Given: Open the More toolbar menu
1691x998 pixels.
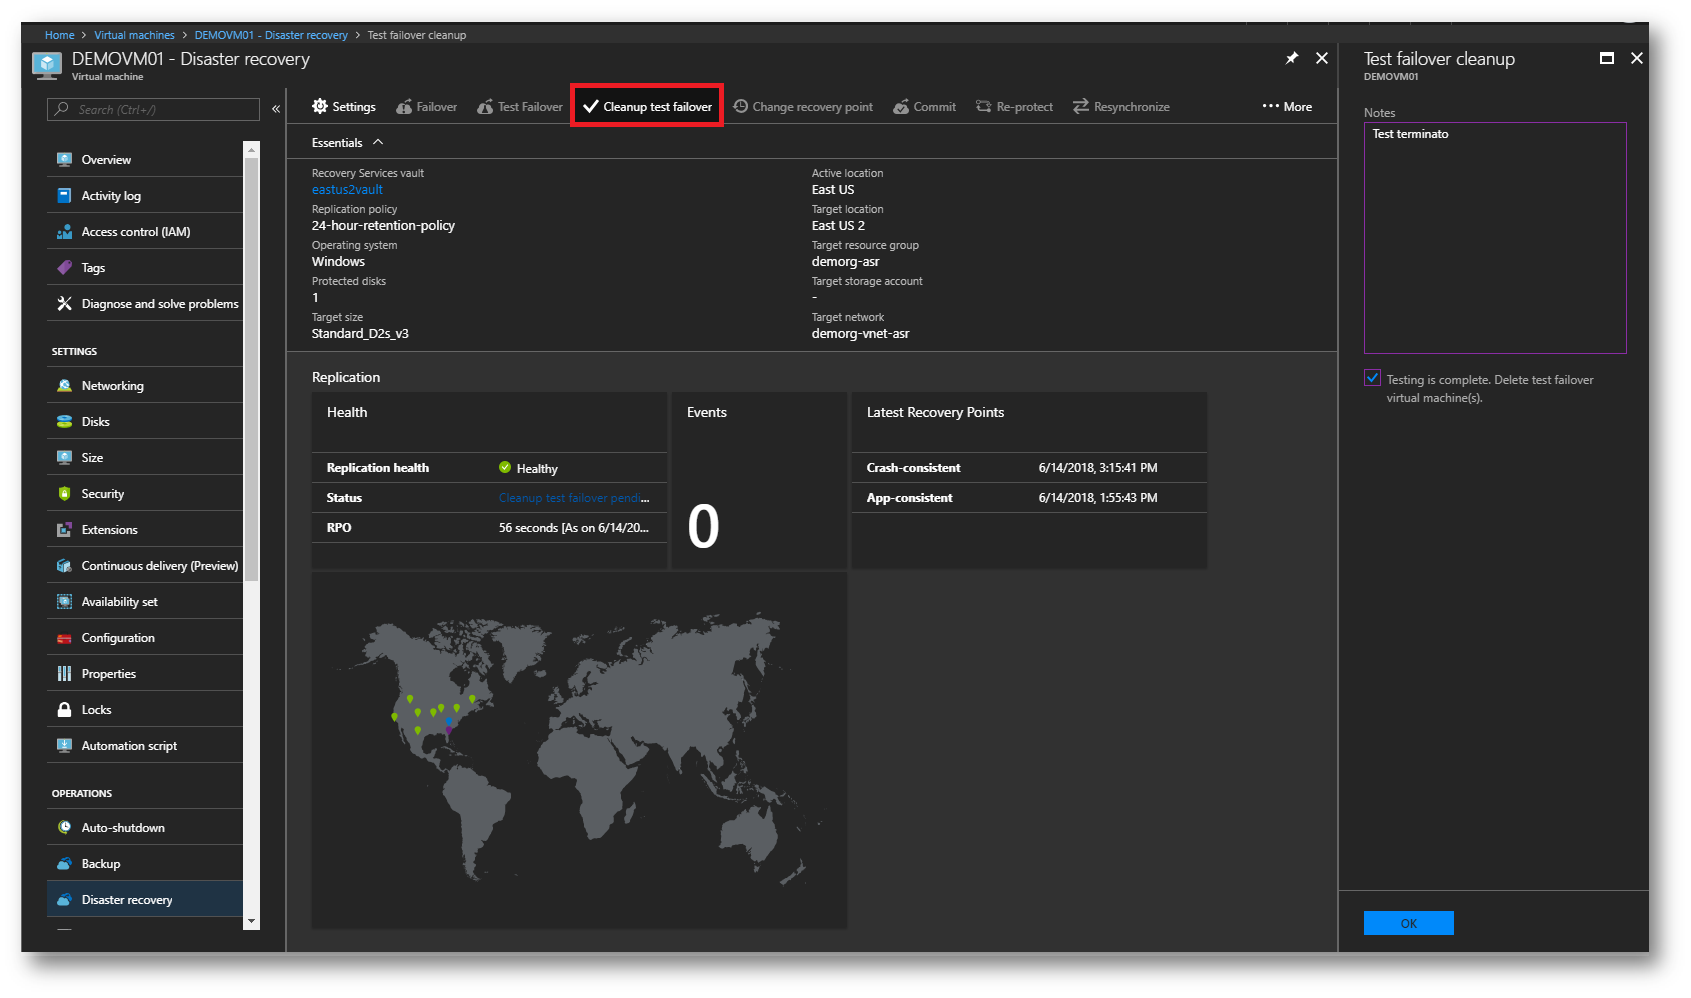Looking at the screenshot, I should (x=1287, y=106).
